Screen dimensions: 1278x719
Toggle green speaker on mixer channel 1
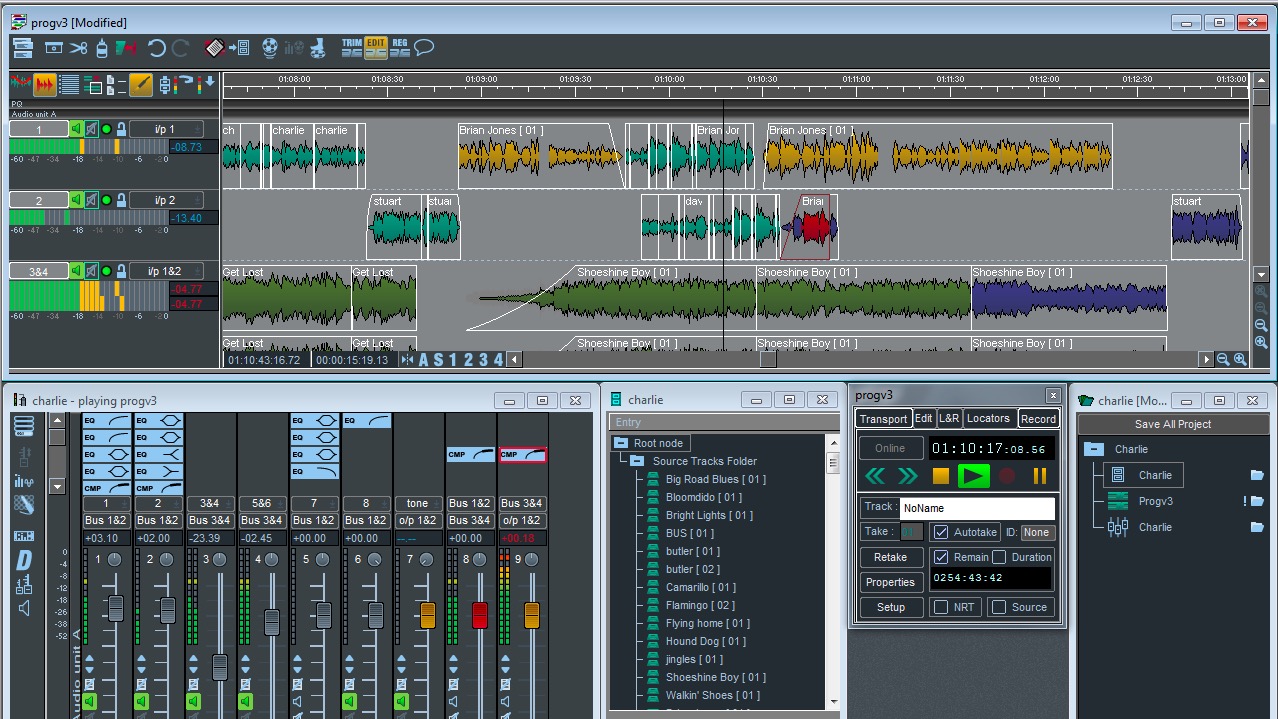[89, 702]
